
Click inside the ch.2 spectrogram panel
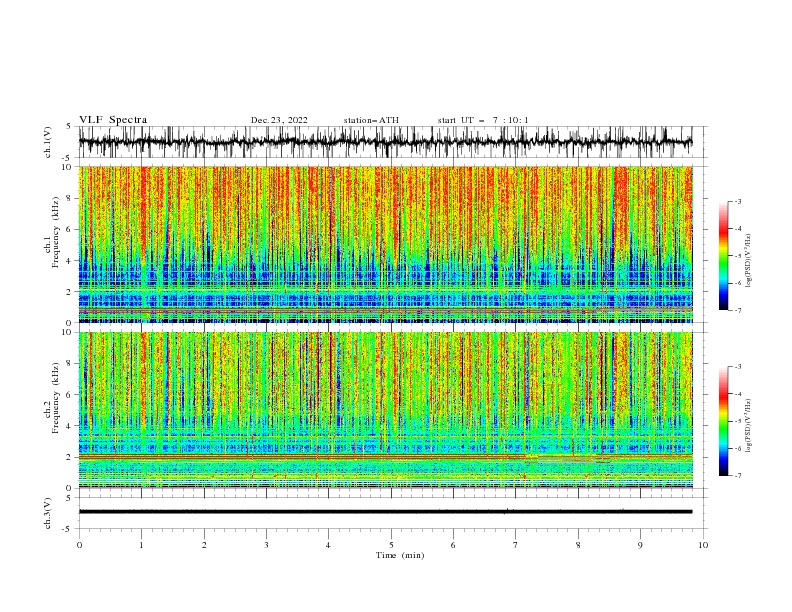(x=385, y=410)
